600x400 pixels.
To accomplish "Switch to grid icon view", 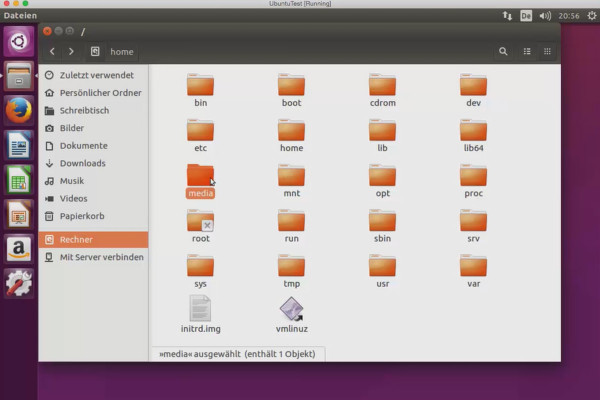I will (x=547, y=51).
